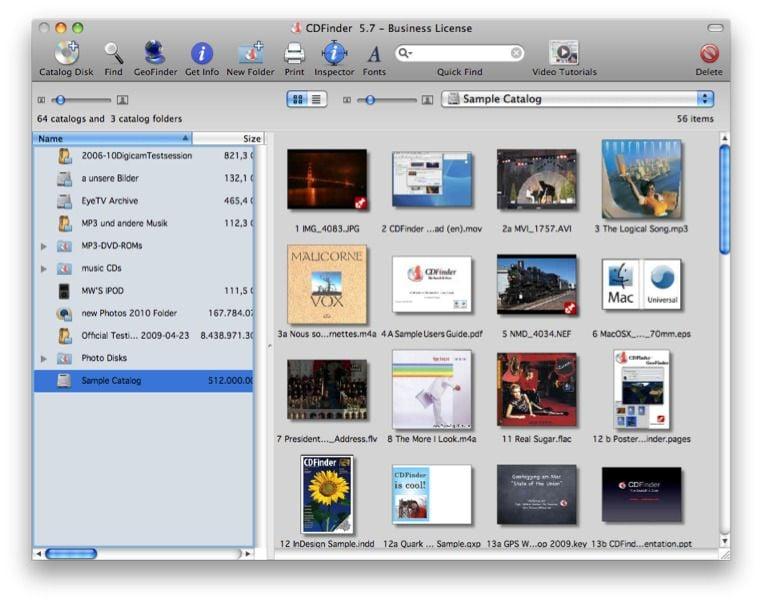
Task: Expand the Photo Disks folder
Action: click(x=44, y=359)
